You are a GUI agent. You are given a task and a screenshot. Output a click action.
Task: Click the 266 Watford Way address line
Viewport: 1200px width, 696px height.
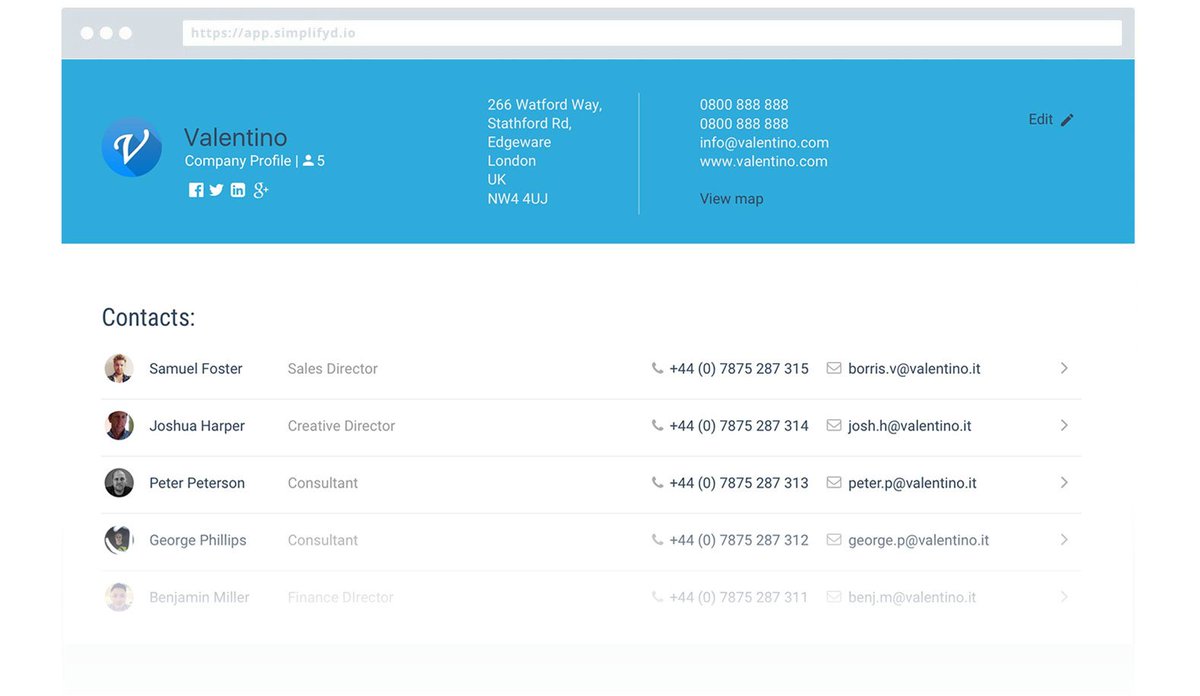click(x=545, y=105)
